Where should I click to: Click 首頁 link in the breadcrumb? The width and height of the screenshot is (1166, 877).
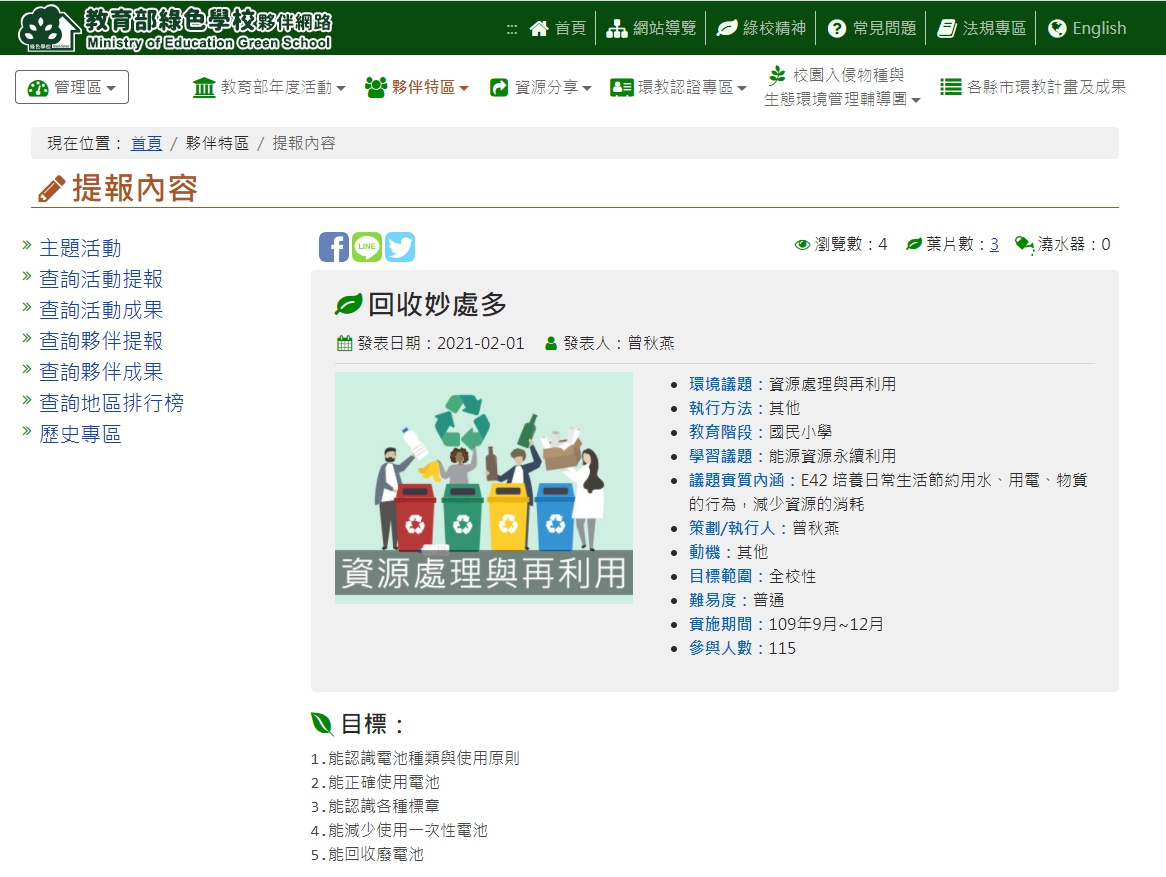tap(146, 143)
